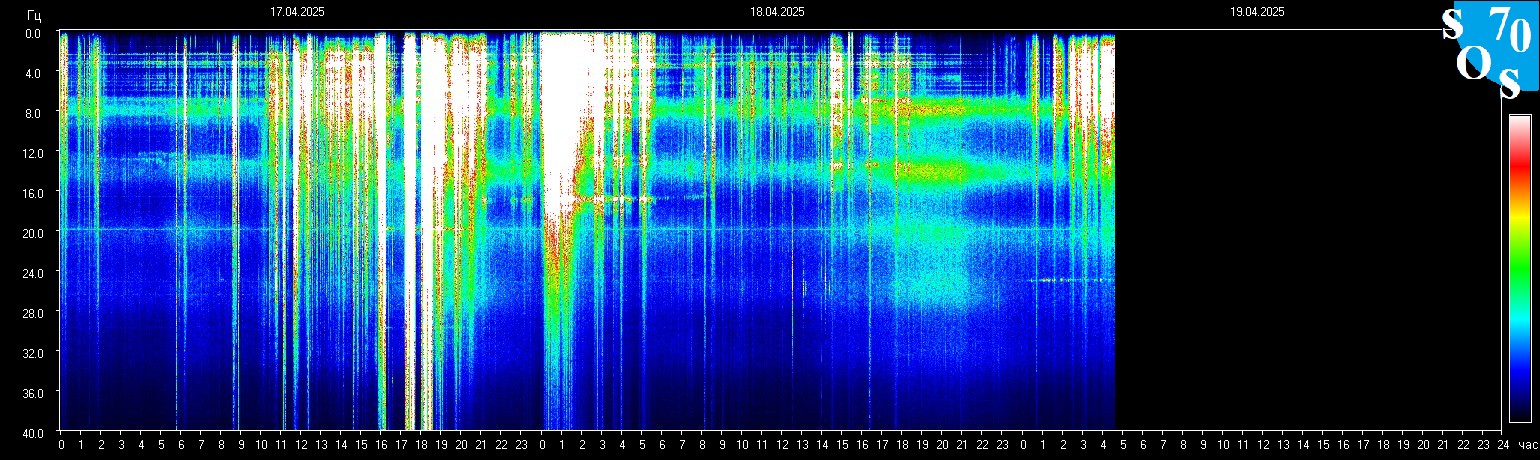Image resolution: width=1540 pixels, height=460 pixels.
Task: Select the 19.04.2025 date label
Action: point(1257,12)
